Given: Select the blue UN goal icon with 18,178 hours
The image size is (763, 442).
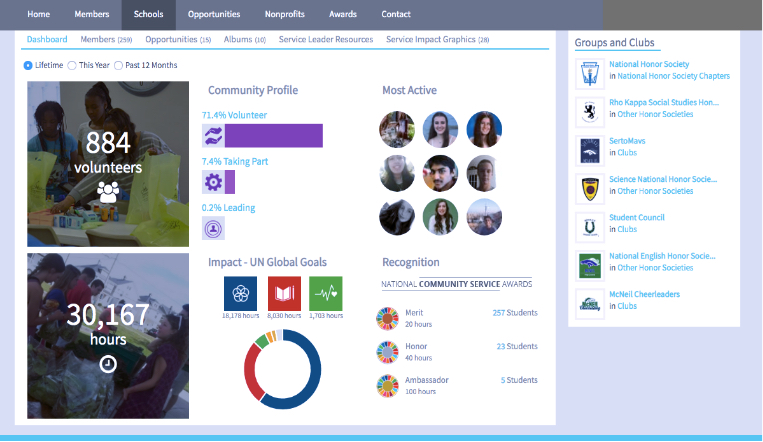Looking at the screenshot, I should tap(240, 294).
